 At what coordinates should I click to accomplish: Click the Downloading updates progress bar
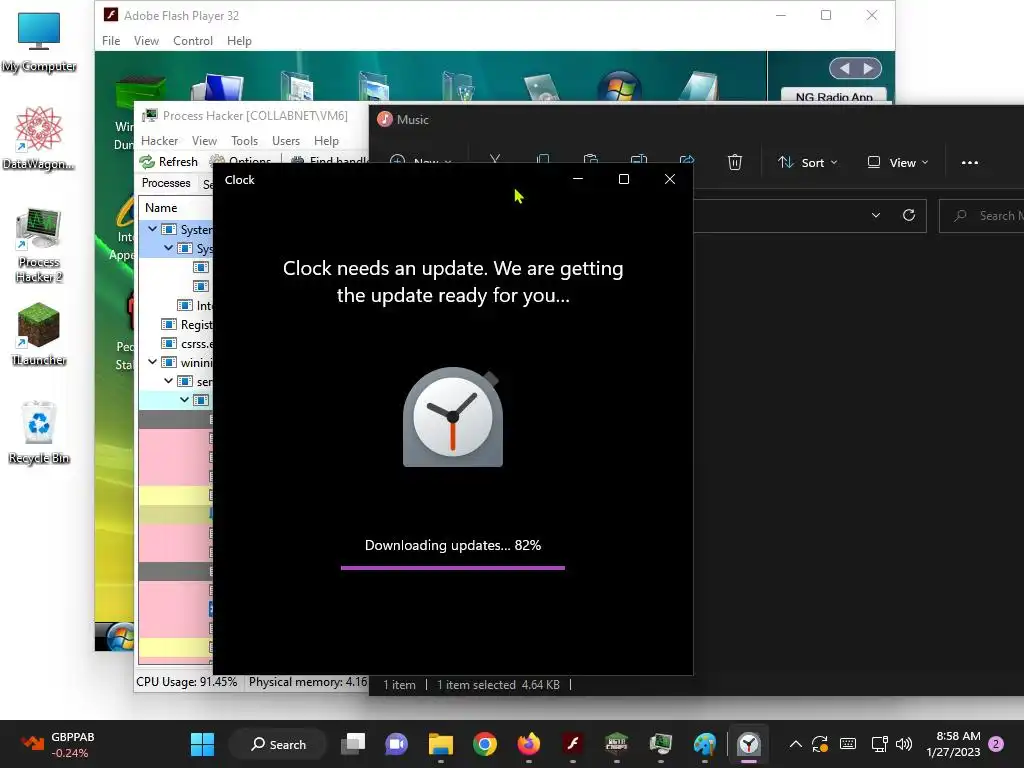[x=453, y=568]
